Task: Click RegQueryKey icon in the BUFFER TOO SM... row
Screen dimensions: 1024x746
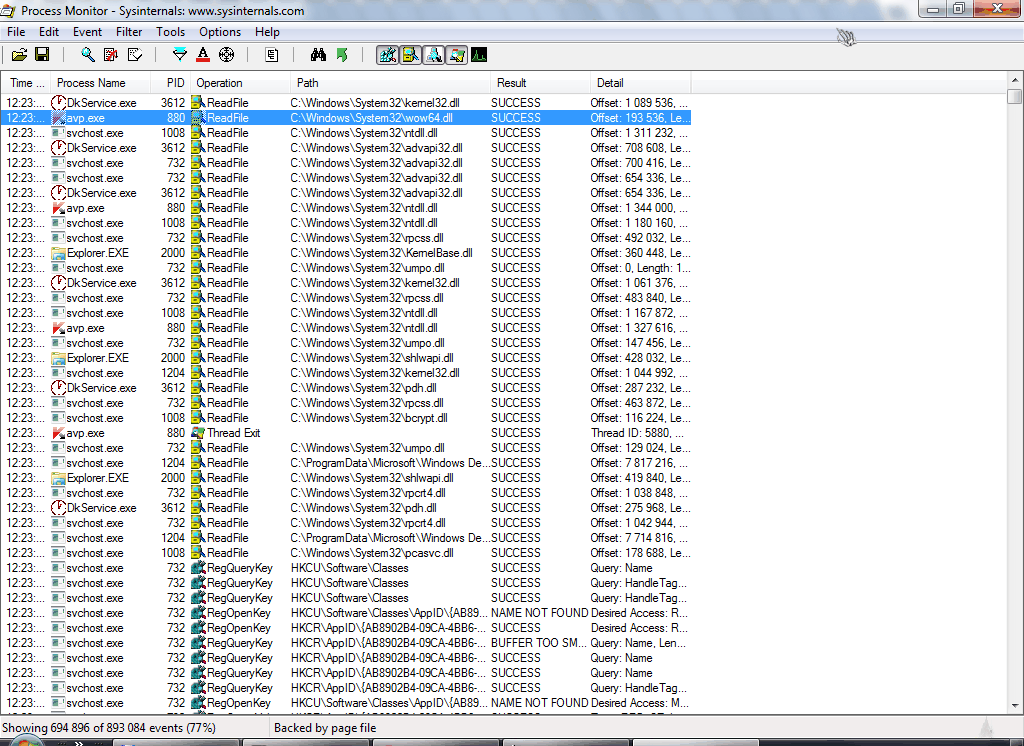Action: [198, 643]
